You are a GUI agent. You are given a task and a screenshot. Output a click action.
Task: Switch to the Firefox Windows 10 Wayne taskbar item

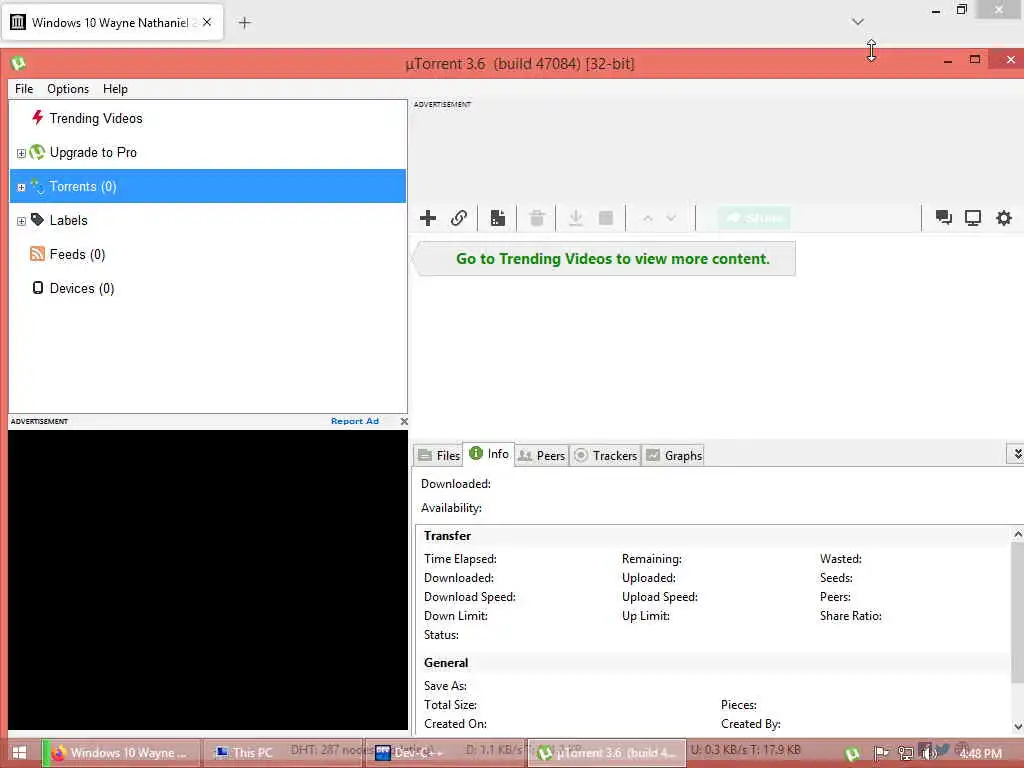tap(119, 753)
